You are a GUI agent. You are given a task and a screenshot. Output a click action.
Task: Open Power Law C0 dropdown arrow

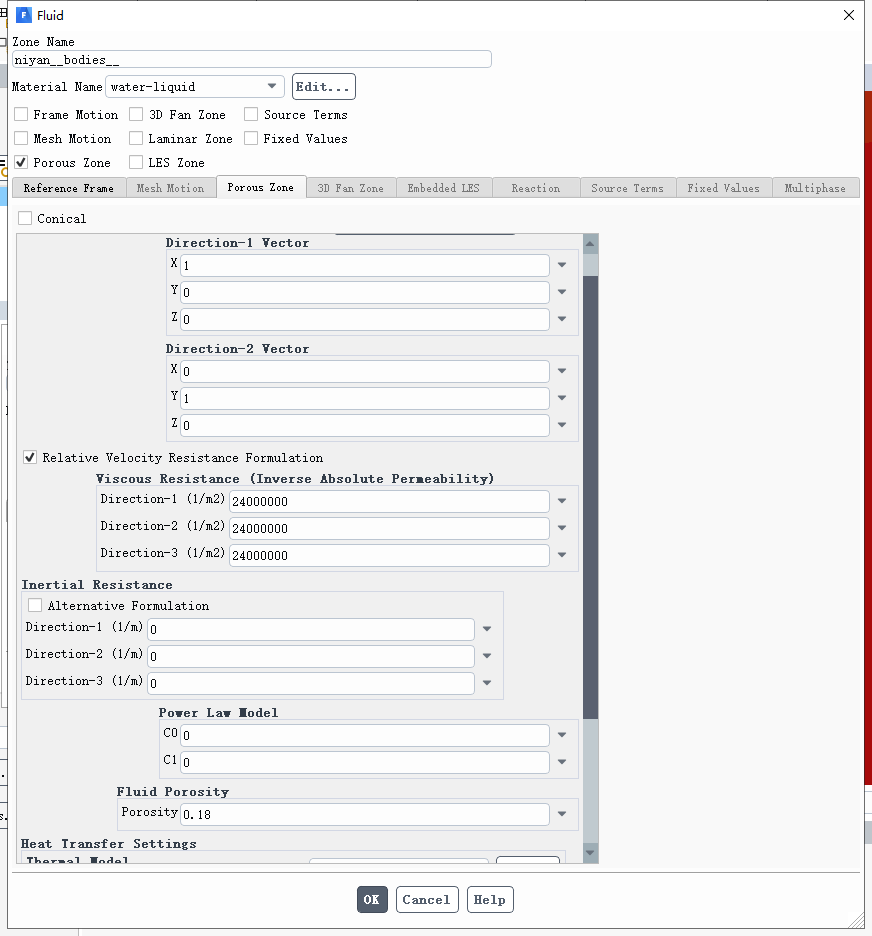coord(562,735)
